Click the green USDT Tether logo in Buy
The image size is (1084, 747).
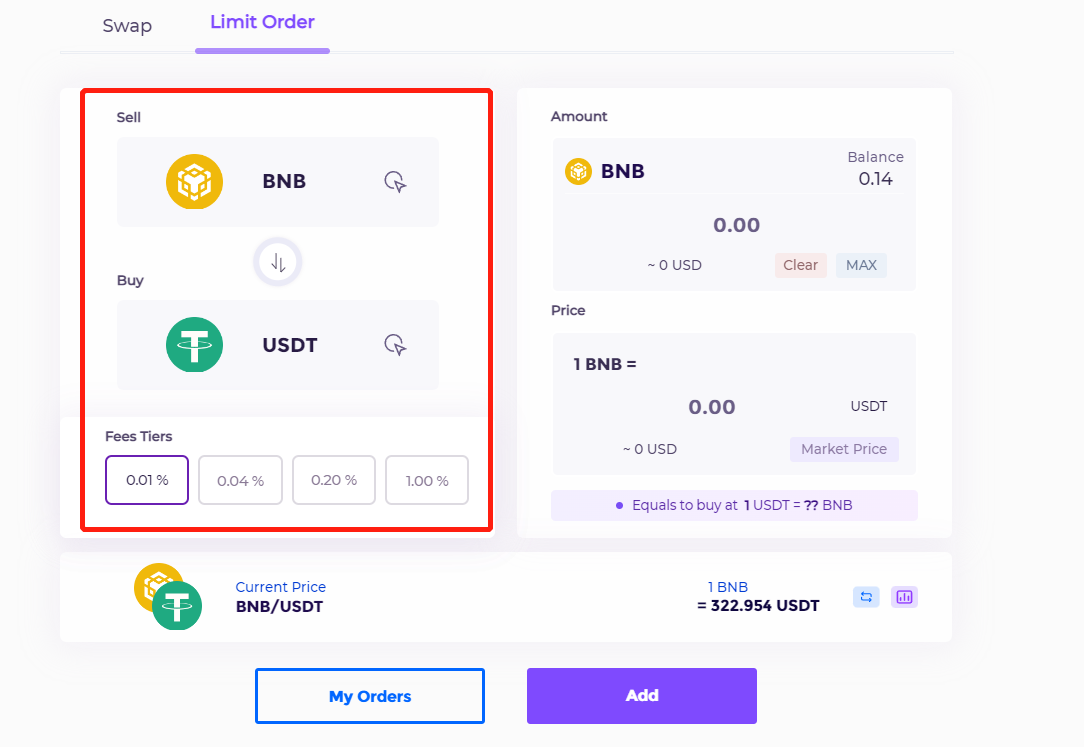click(194, 345)
